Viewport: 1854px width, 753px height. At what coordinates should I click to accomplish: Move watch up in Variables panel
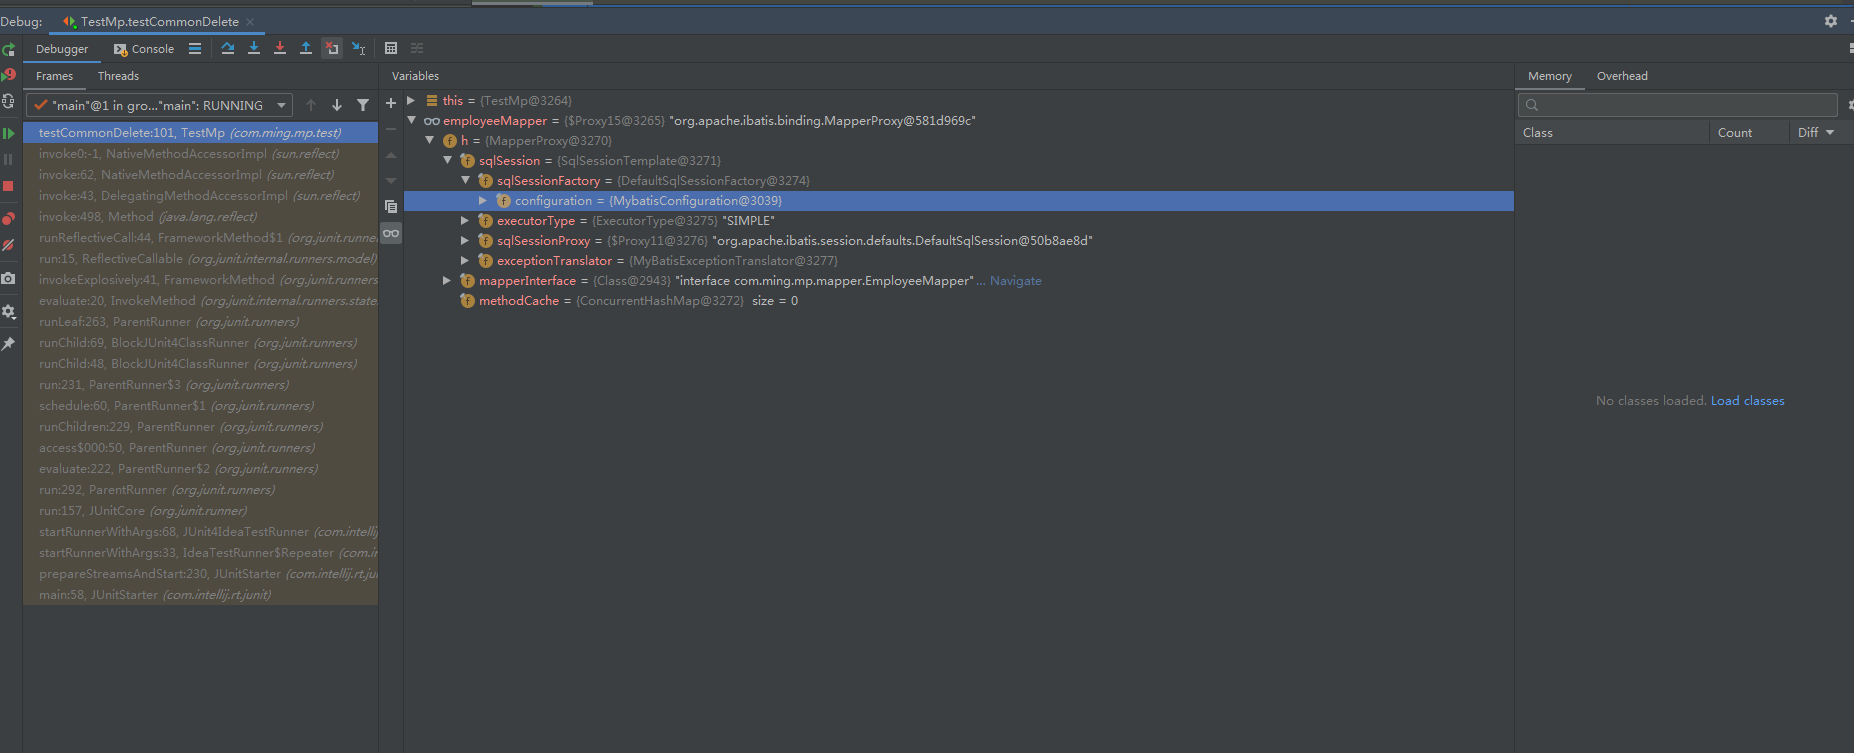point(391,155)
